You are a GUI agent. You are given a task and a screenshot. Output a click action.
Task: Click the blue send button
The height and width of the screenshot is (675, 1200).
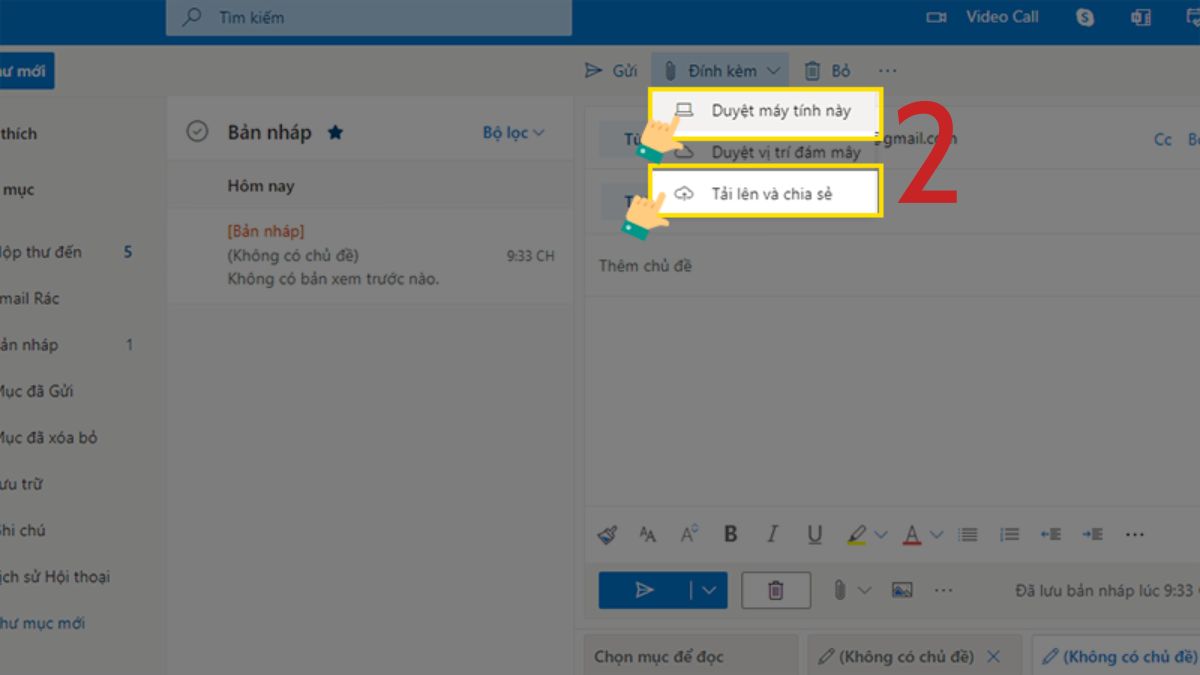645,590
